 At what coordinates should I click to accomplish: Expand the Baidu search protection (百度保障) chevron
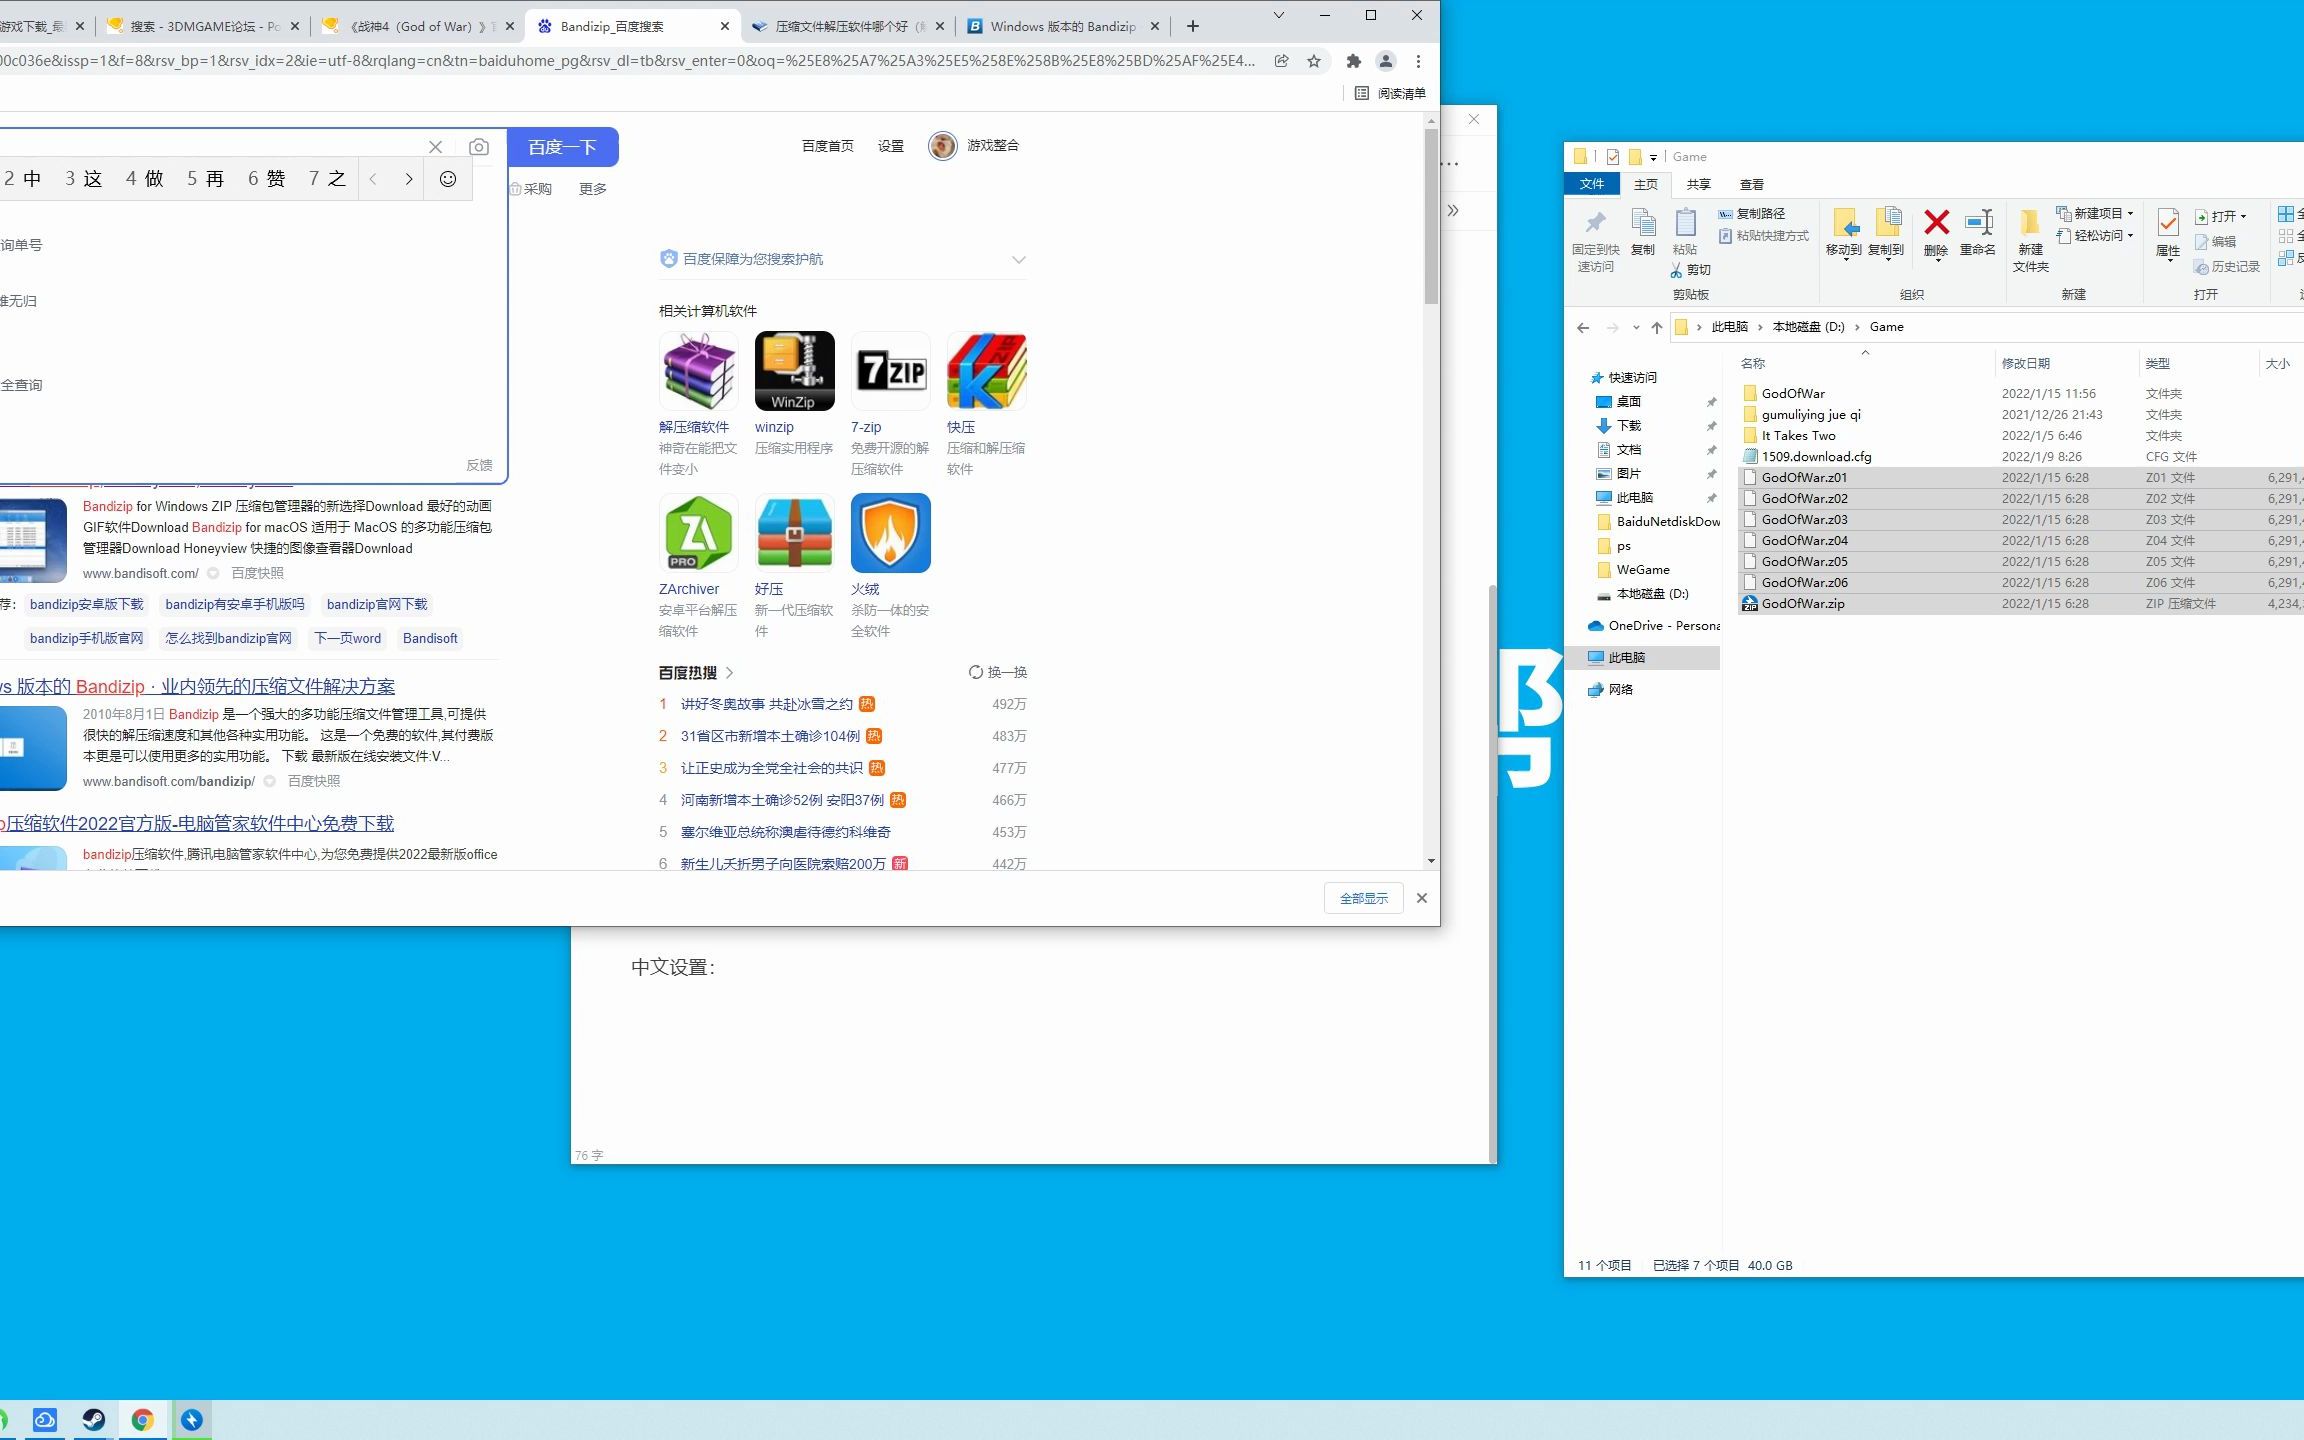tap(1018, 260)
